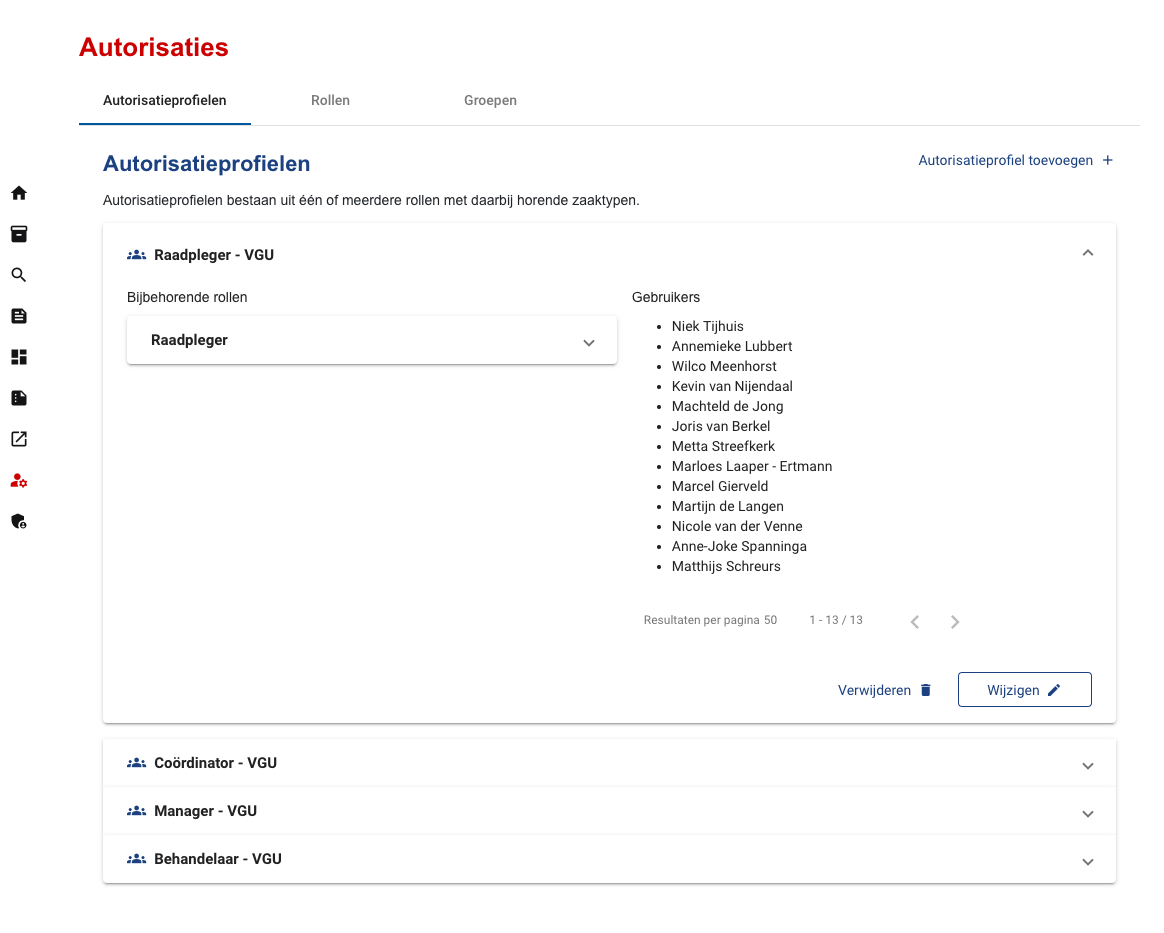Open the external link sidebar icon

19,439
